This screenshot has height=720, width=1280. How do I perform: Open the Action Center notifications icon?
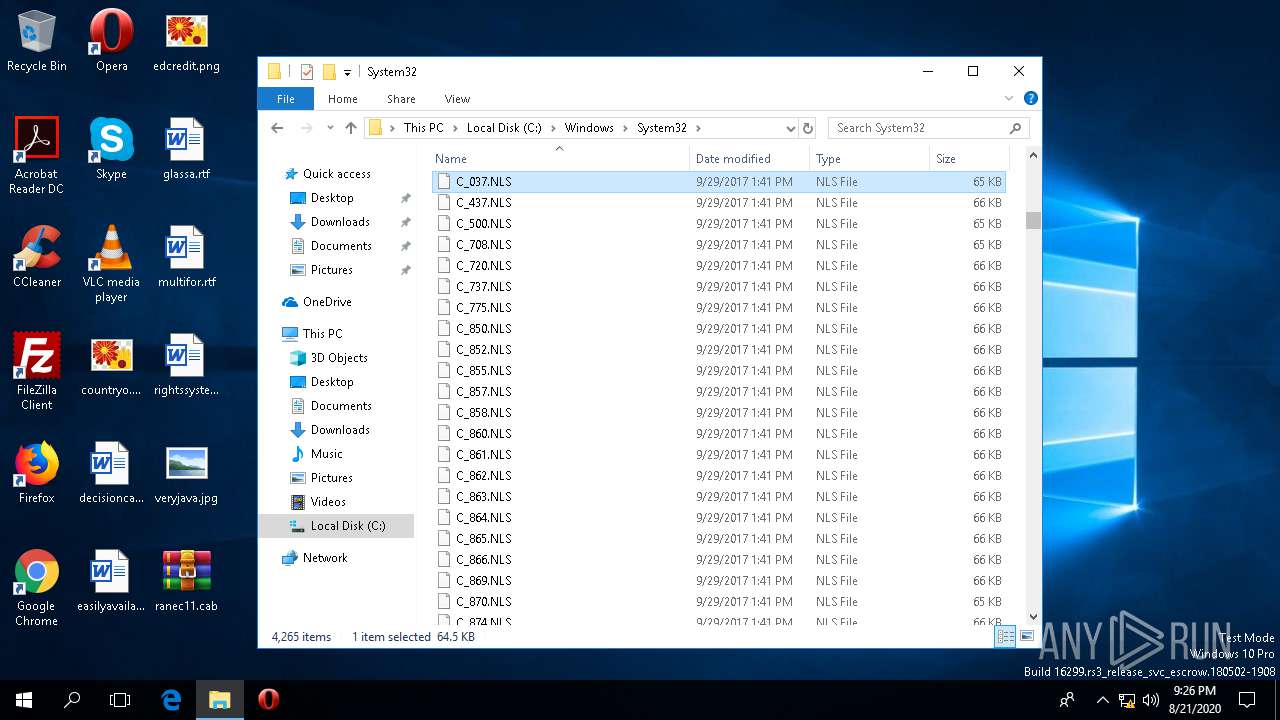point(1247,700)
